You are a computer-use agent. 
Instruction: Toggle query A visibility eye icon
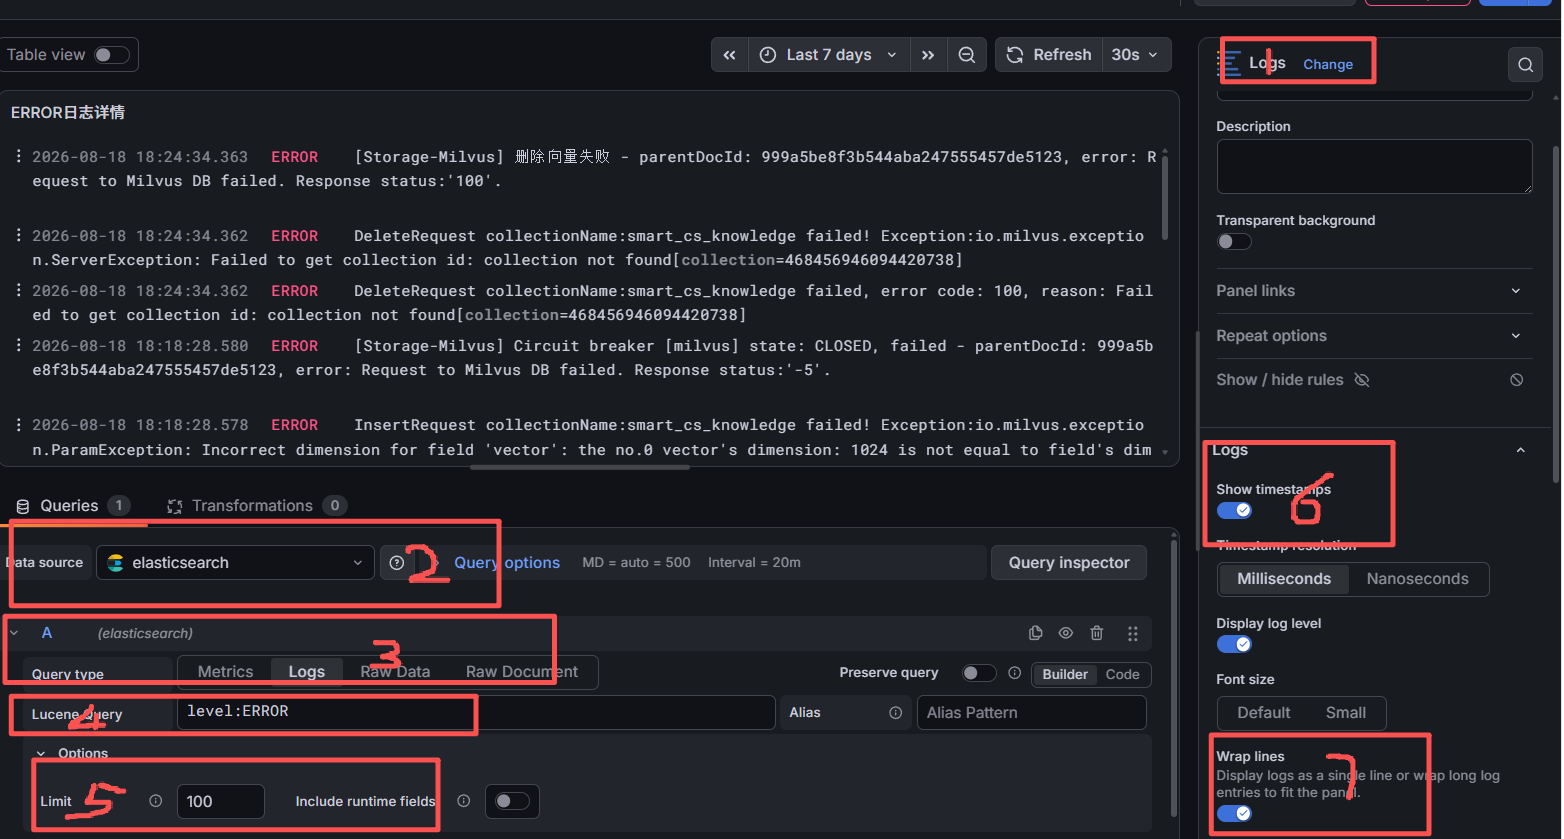1066,633
